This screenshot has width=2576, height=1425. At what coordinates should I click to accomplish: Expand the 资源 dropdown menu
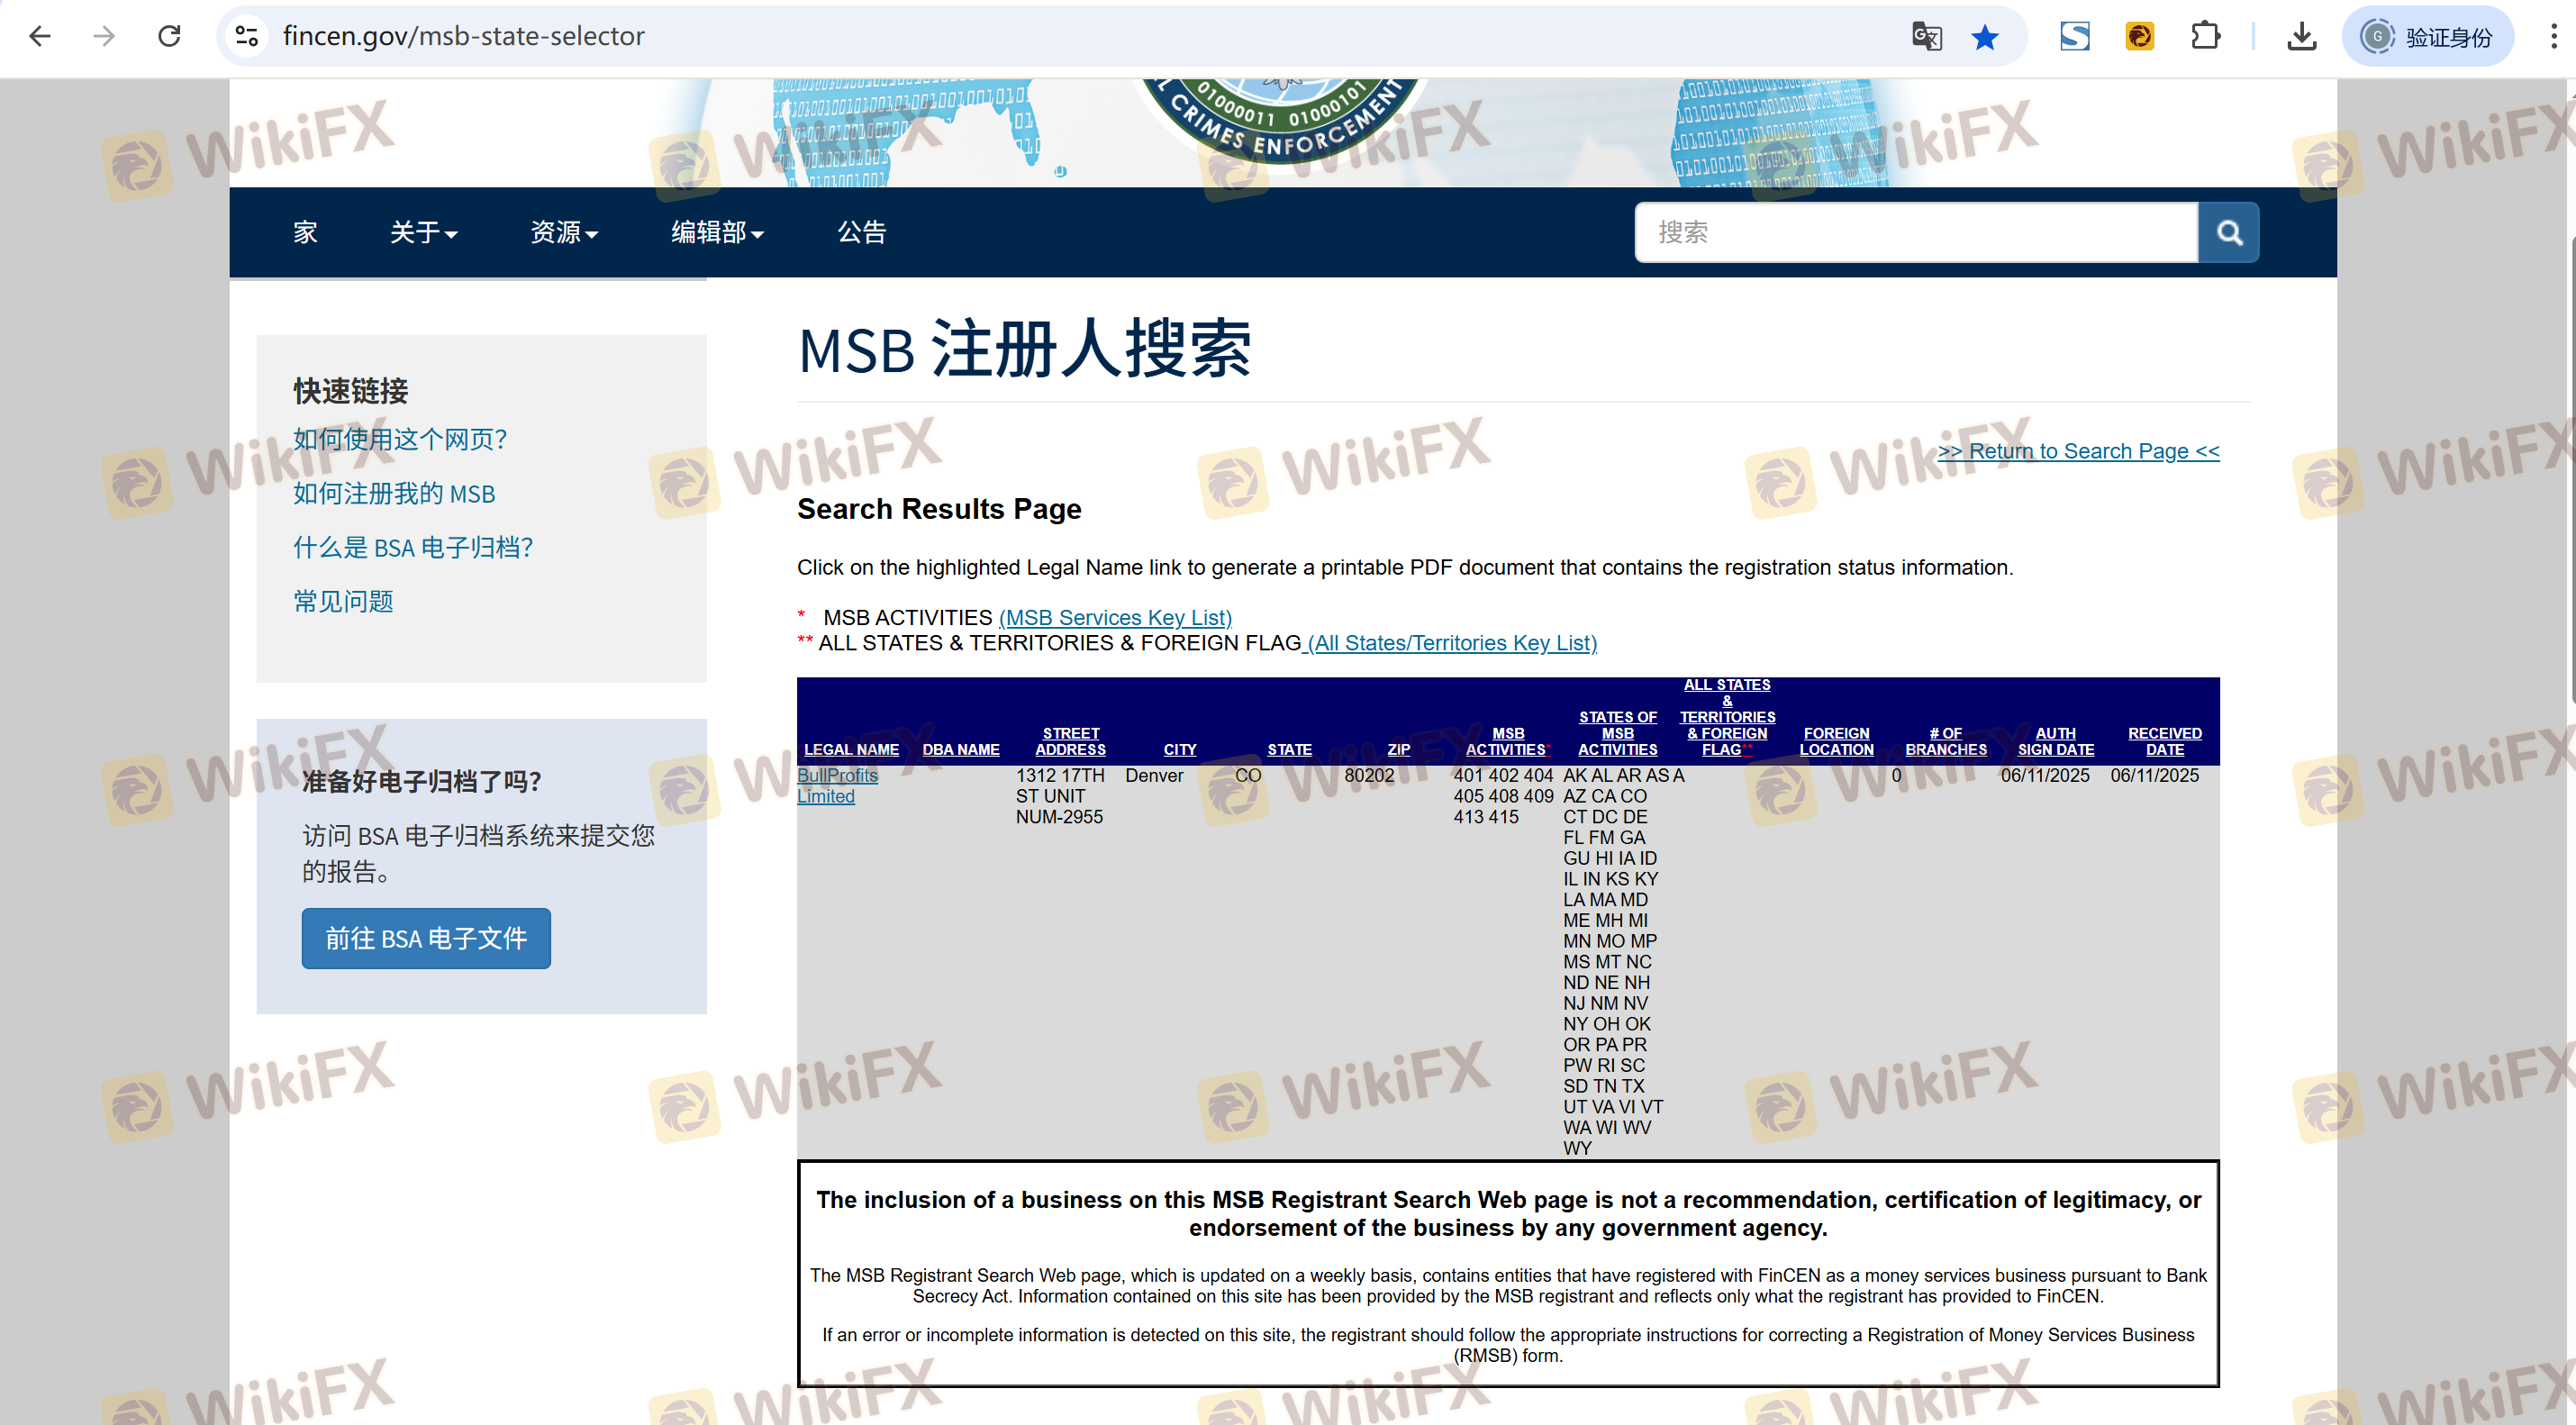pyautogui.click(x=563, y=233)
